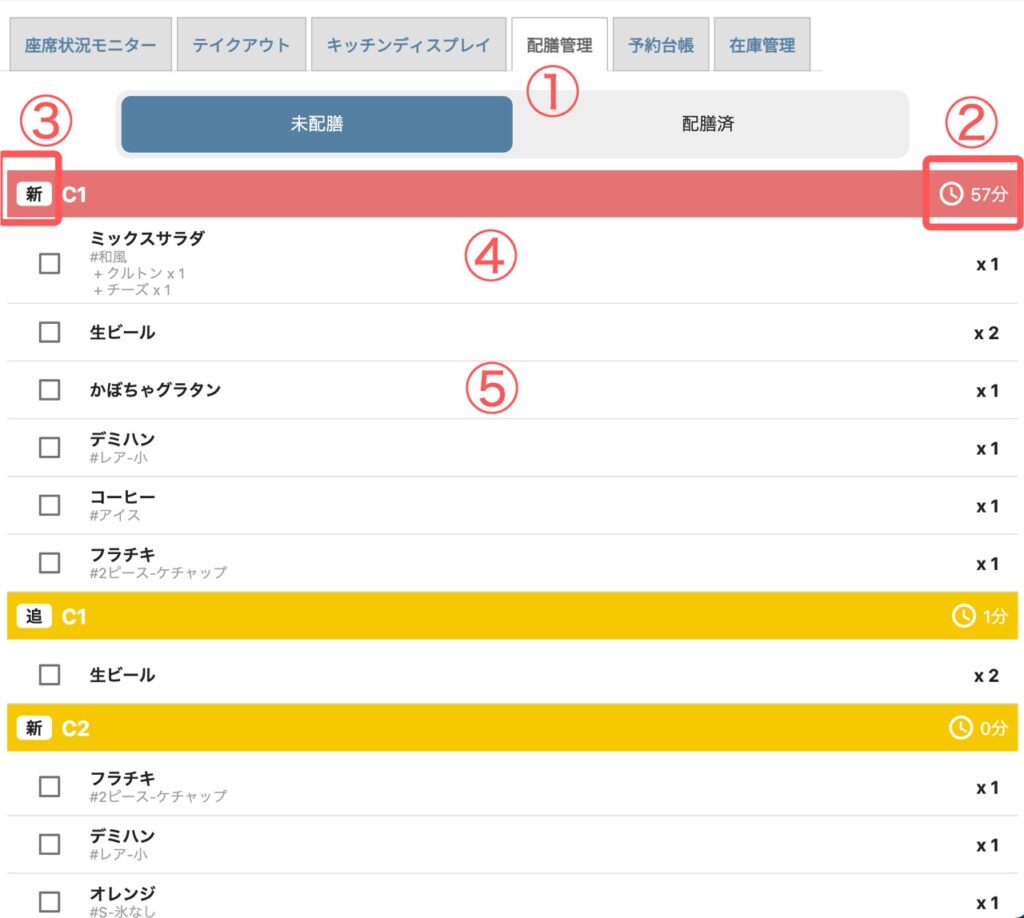Click the clock icon on the 1分 header
The width and height of the screenshot is (1024, 918).
[x=963, y=617]
